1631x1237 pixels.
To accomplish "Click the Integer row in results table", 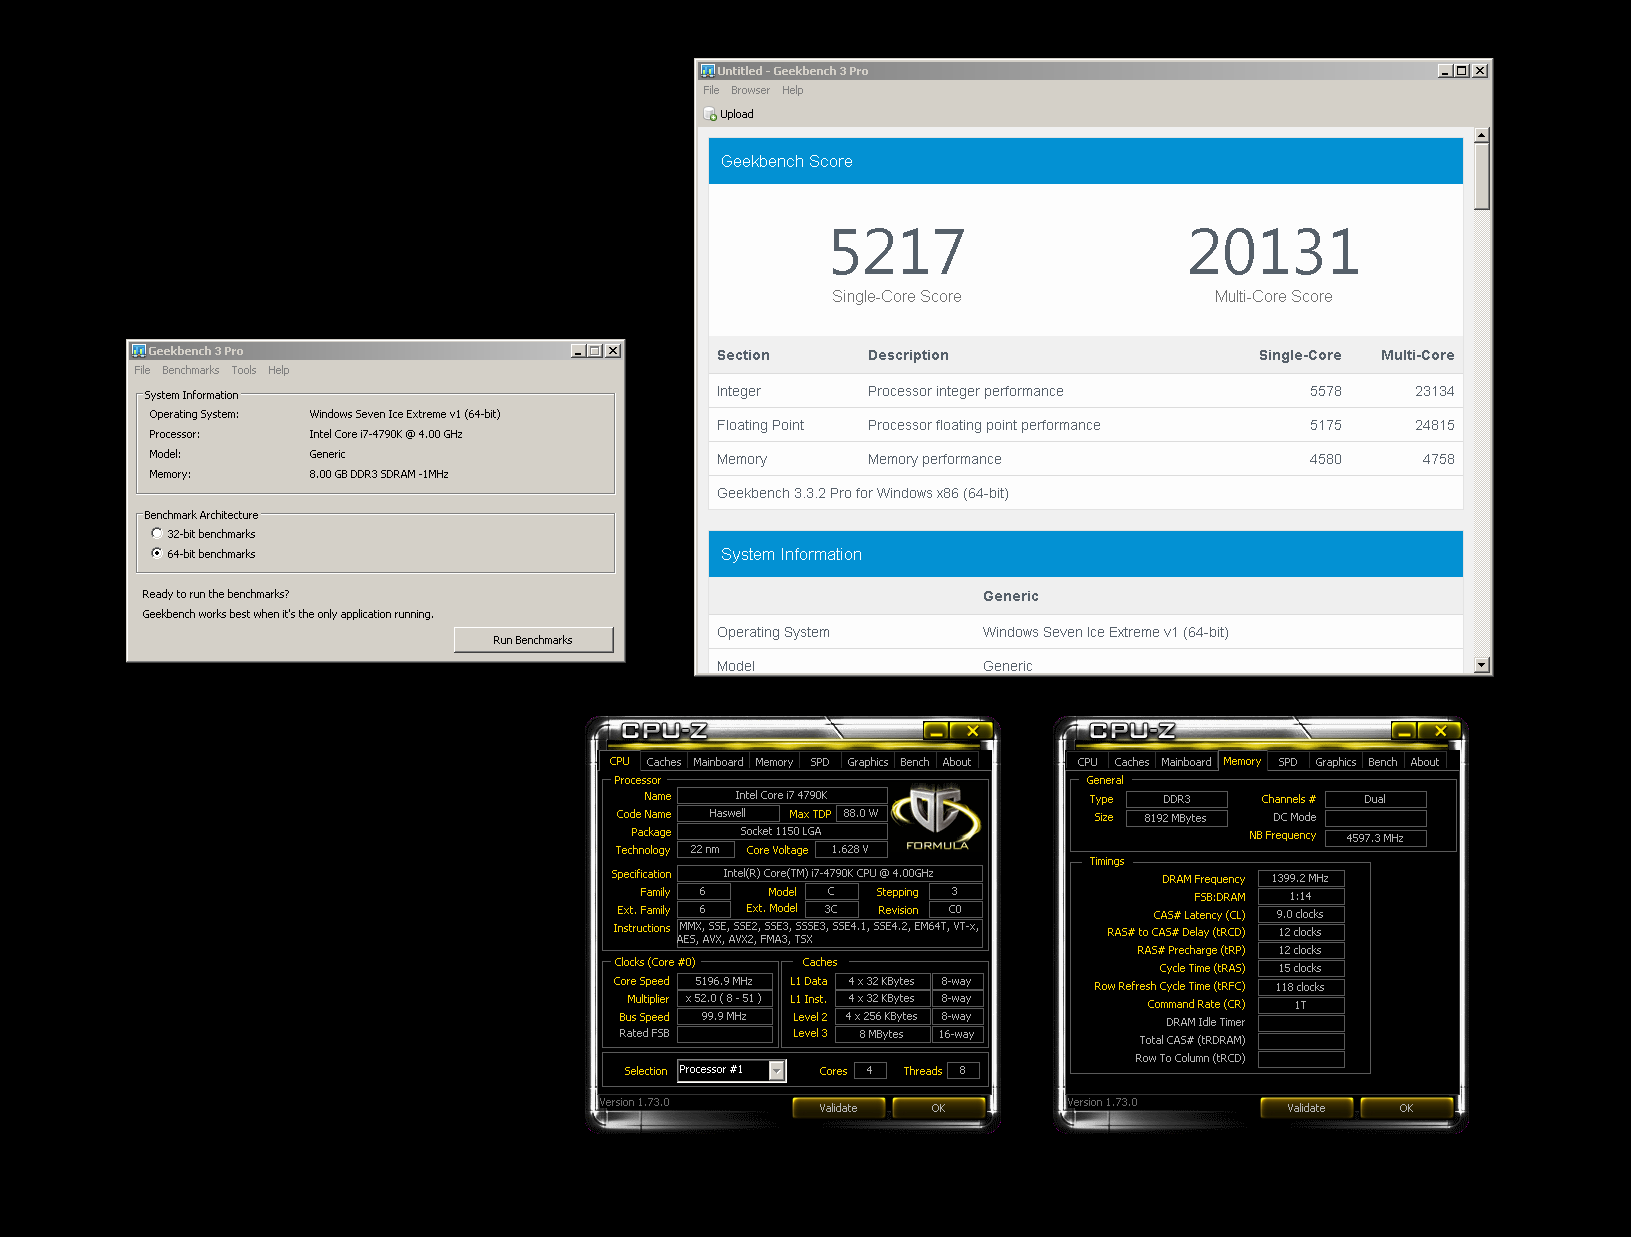I will 1085,391.
